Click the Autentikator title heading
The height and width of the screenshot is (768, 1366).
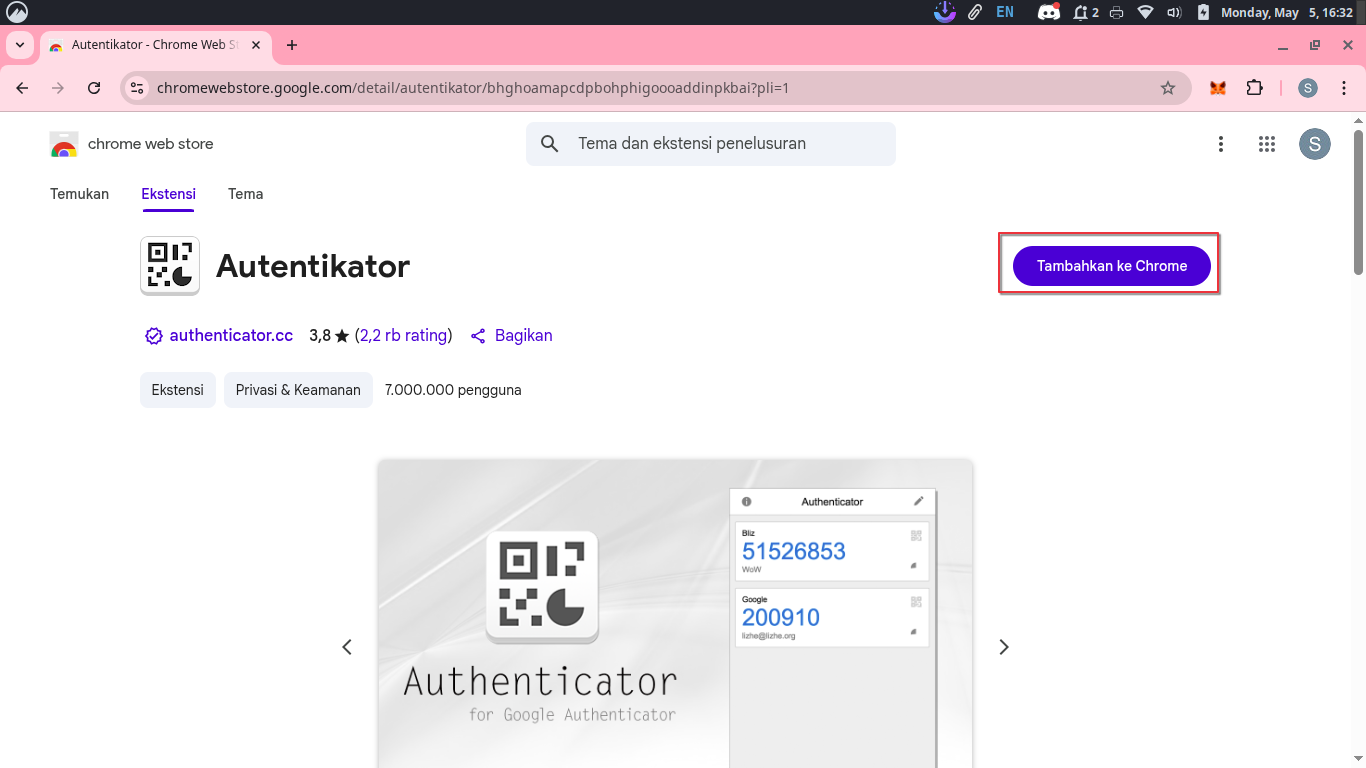click(x=313, y=266)
